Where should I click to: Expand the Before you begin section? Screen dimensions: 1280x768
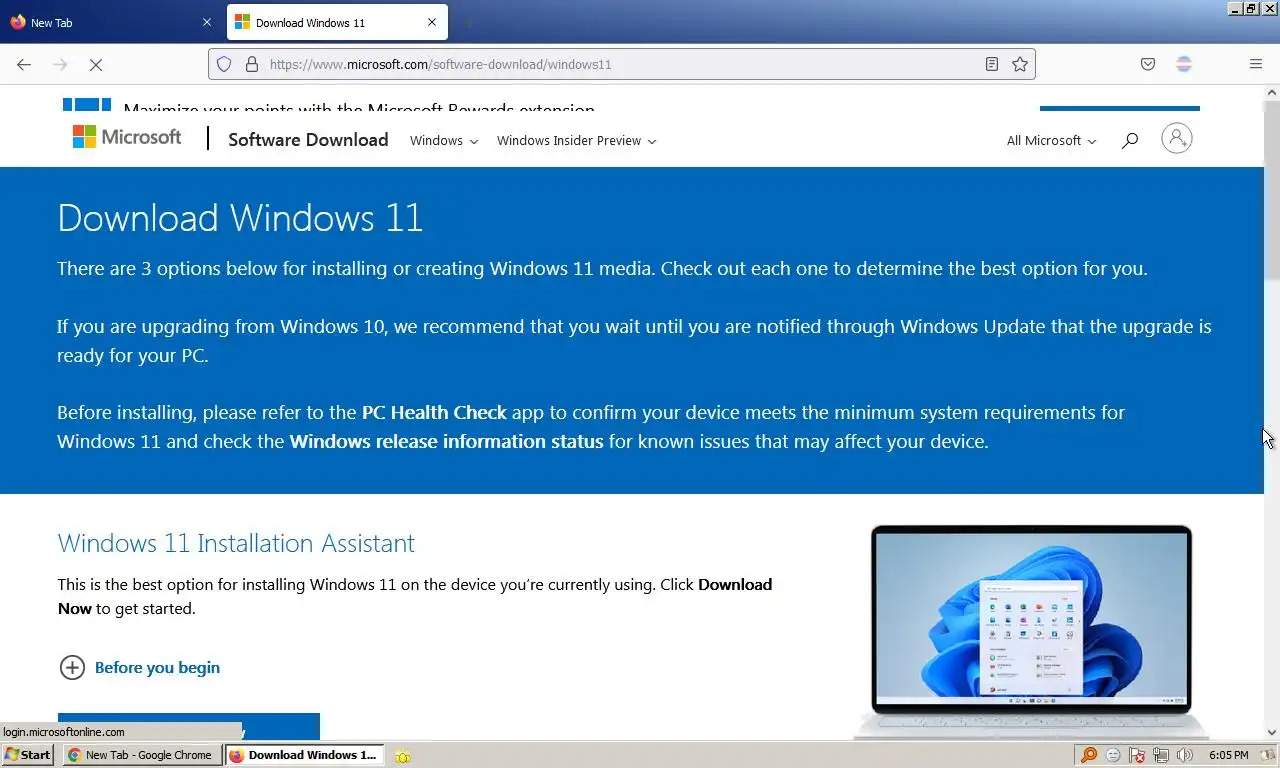coord(140,667)
